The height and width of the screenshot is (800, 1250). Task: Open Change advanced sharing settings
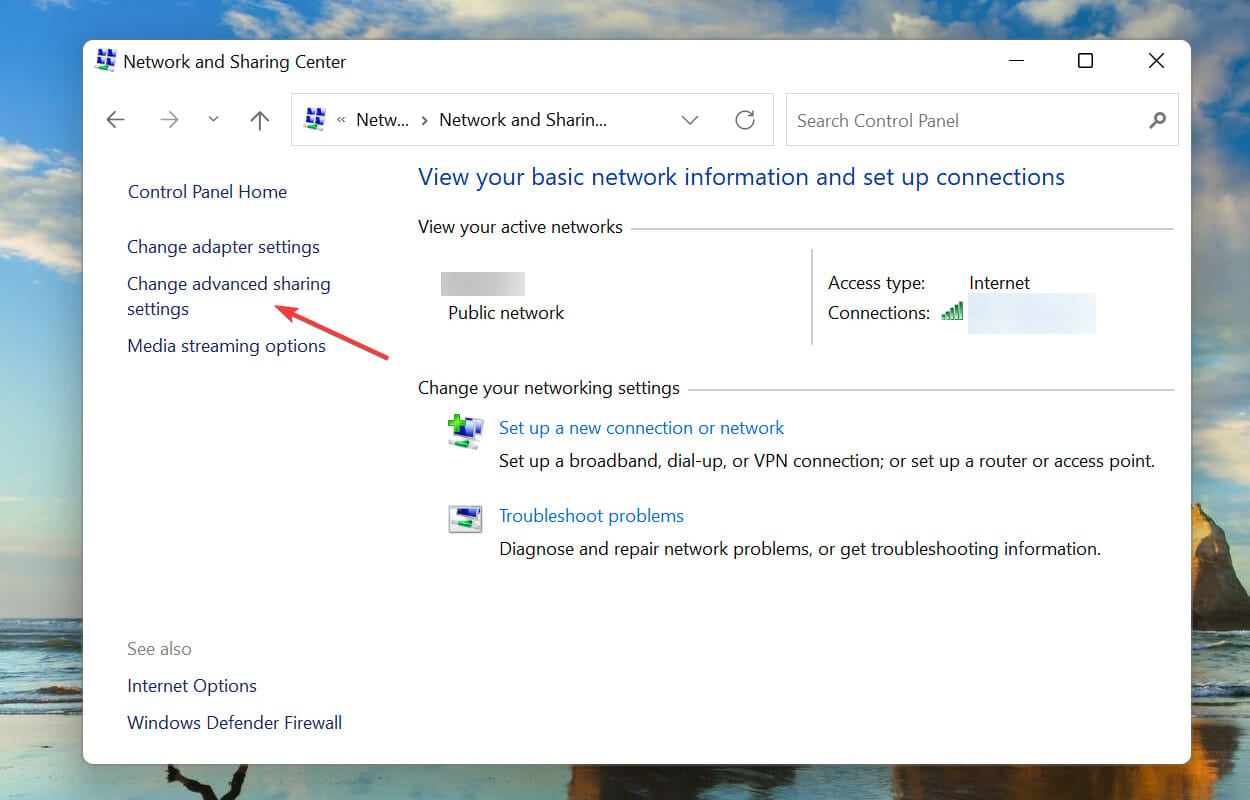(228, 296)
